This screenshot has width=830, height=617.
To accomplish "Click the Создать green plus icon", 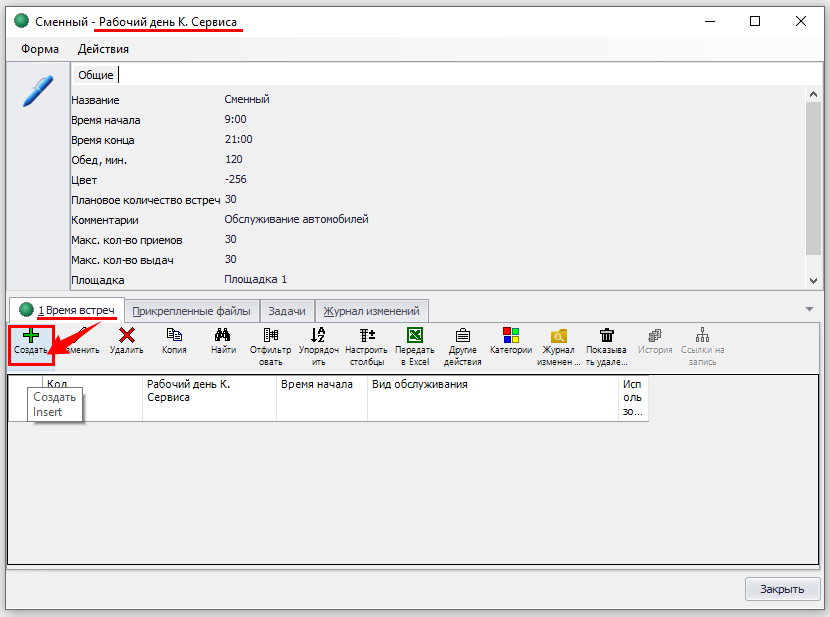I will point(31,336).
